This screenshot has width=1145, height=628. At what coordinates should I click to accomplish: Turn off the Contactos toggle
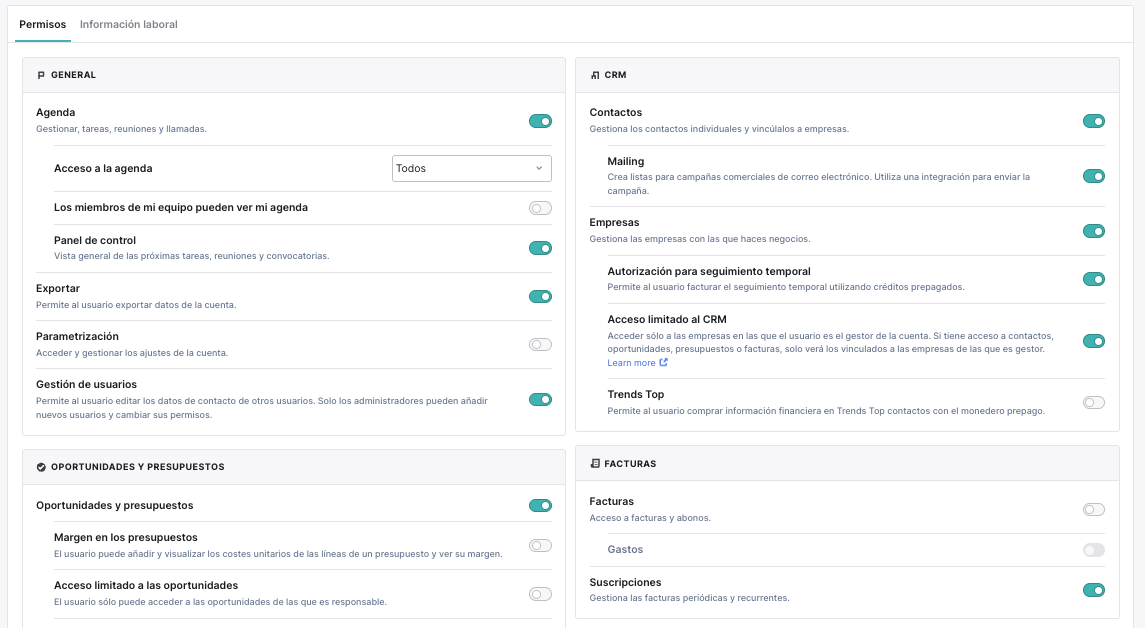coord(1094,121)
